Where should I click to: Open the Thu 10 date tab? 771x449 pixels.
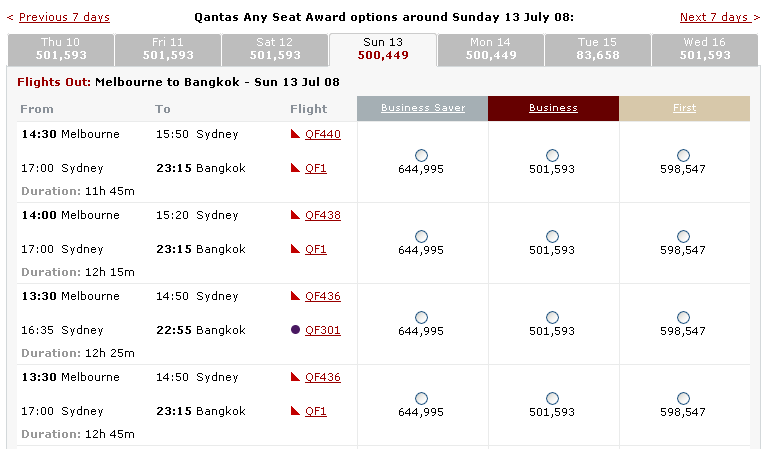61,49
